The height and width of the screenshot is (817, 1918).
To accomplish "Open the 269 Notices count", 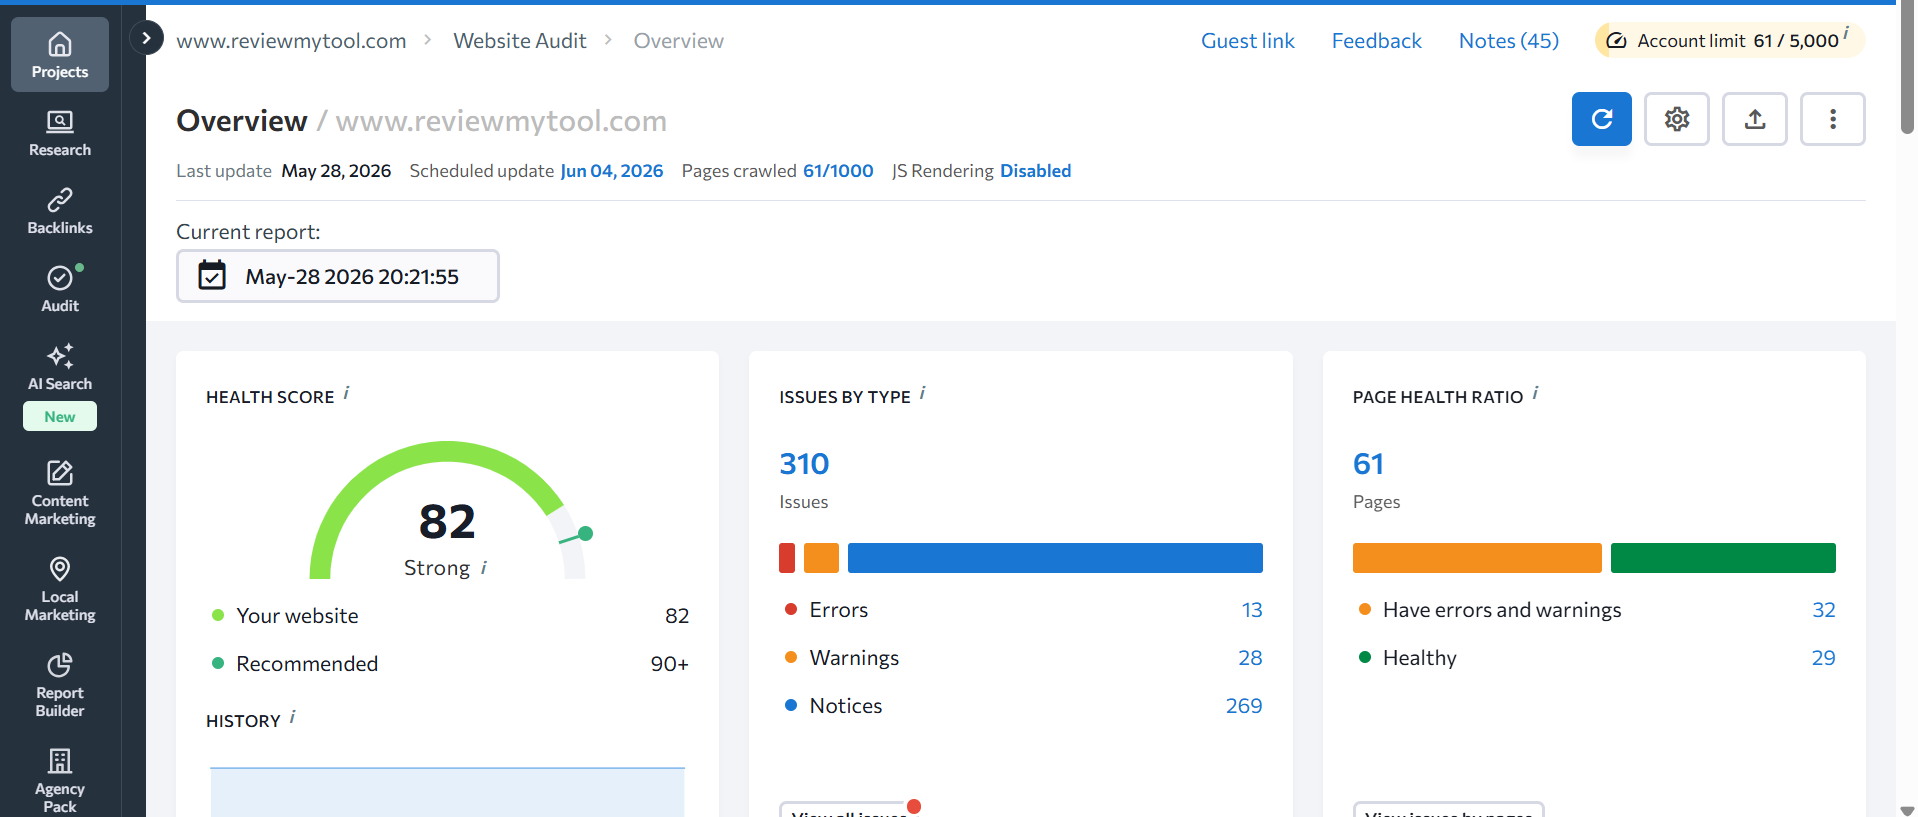I will coord(1244,706).
